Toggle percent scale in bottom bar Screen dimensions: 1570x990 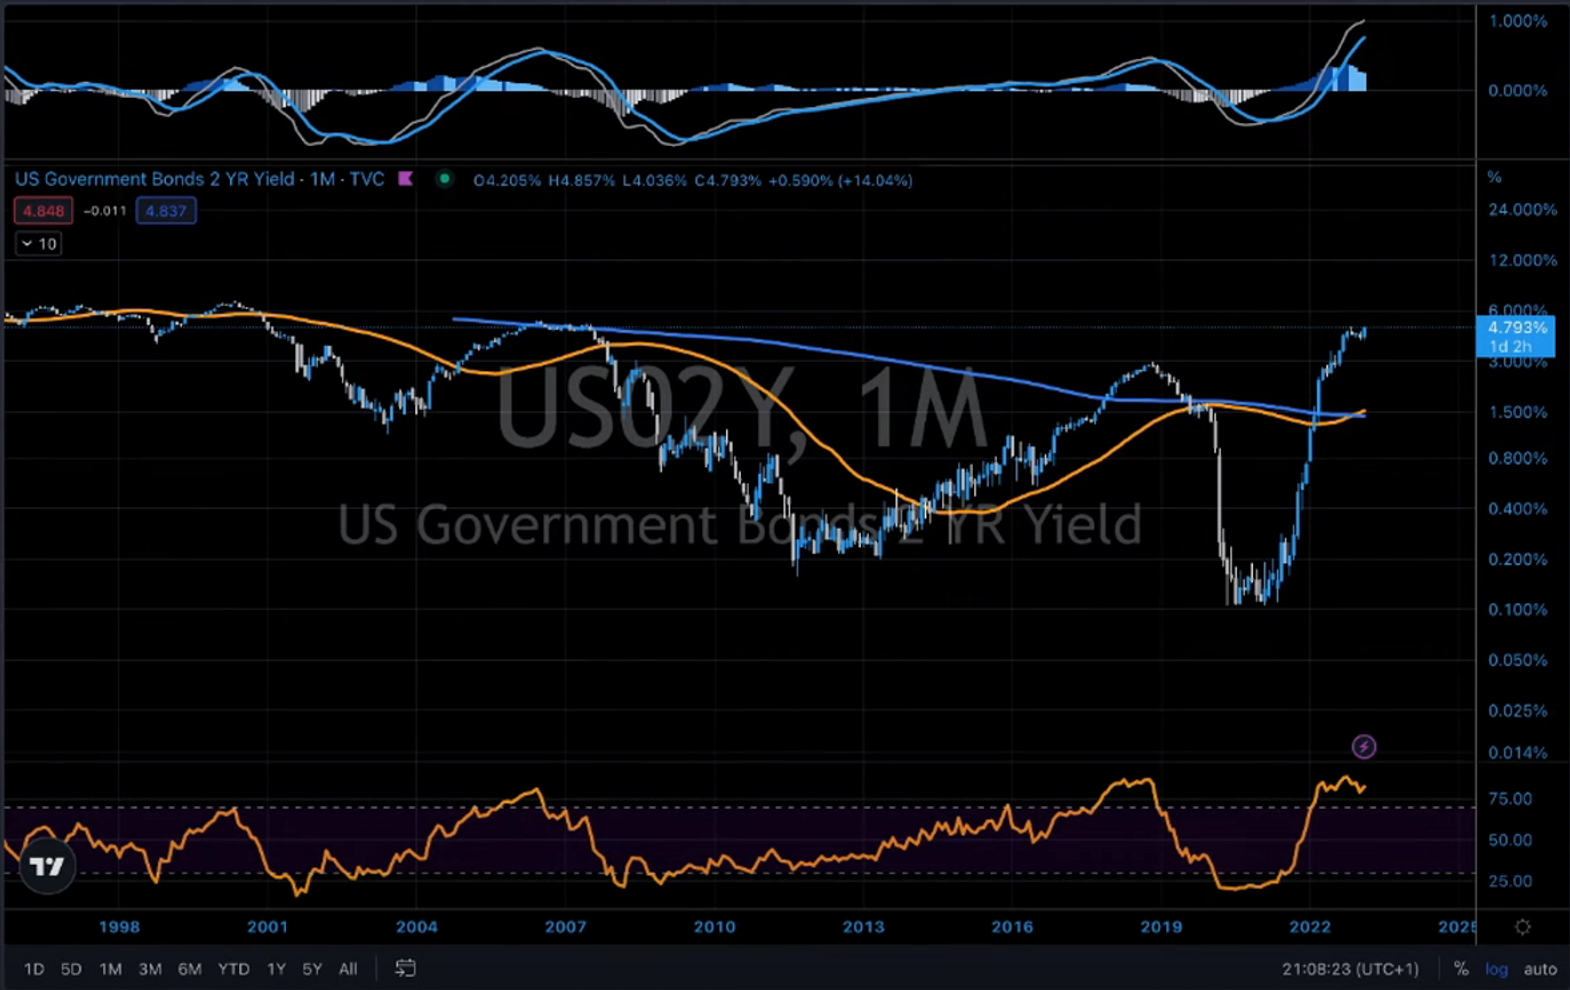(1461, 968)
